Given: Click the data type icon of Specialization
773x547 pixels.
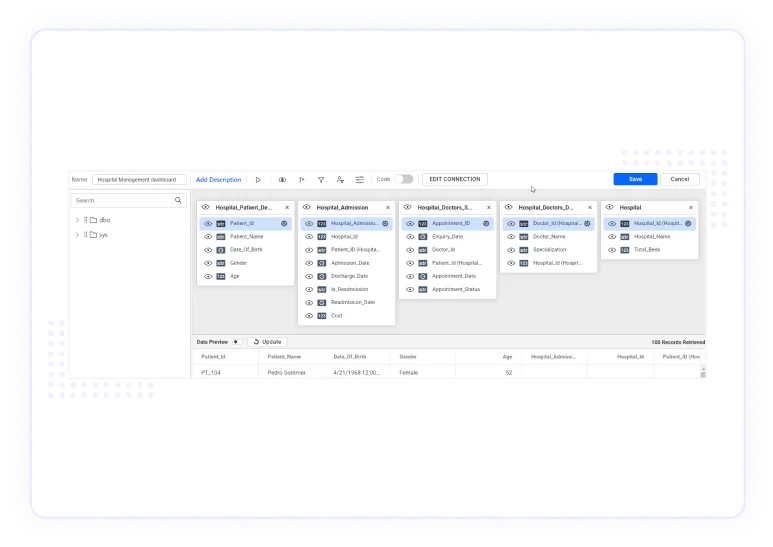Looking at the screenshot, I should click(524, 250).
